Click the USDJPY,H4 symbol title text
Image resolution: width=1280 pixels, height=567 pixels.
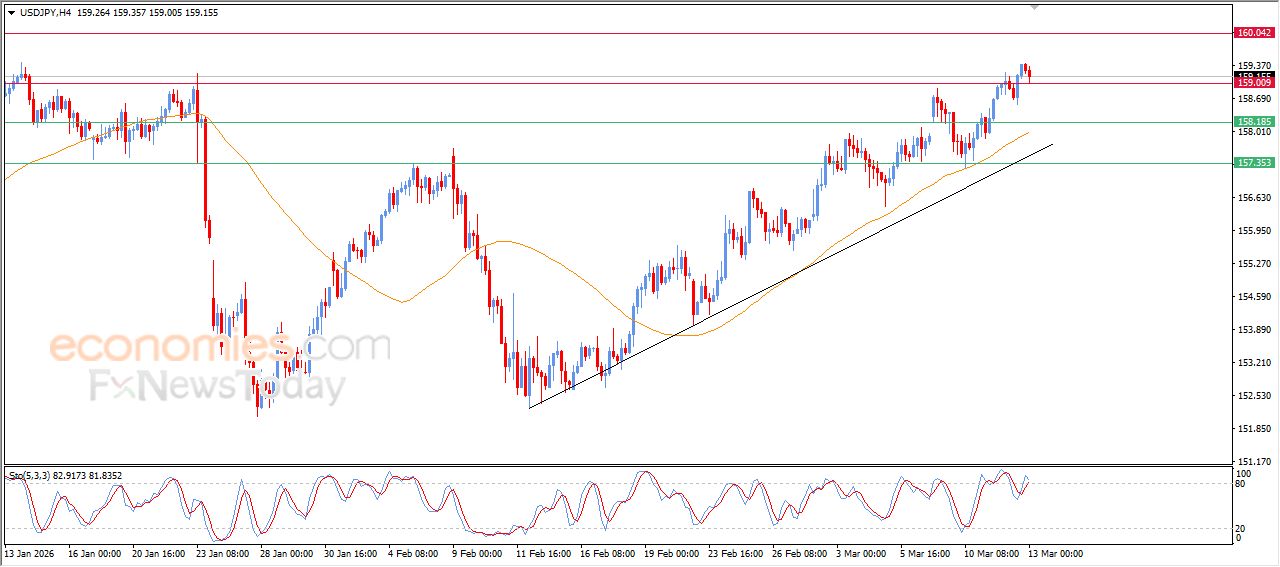(x=48, y=13)
